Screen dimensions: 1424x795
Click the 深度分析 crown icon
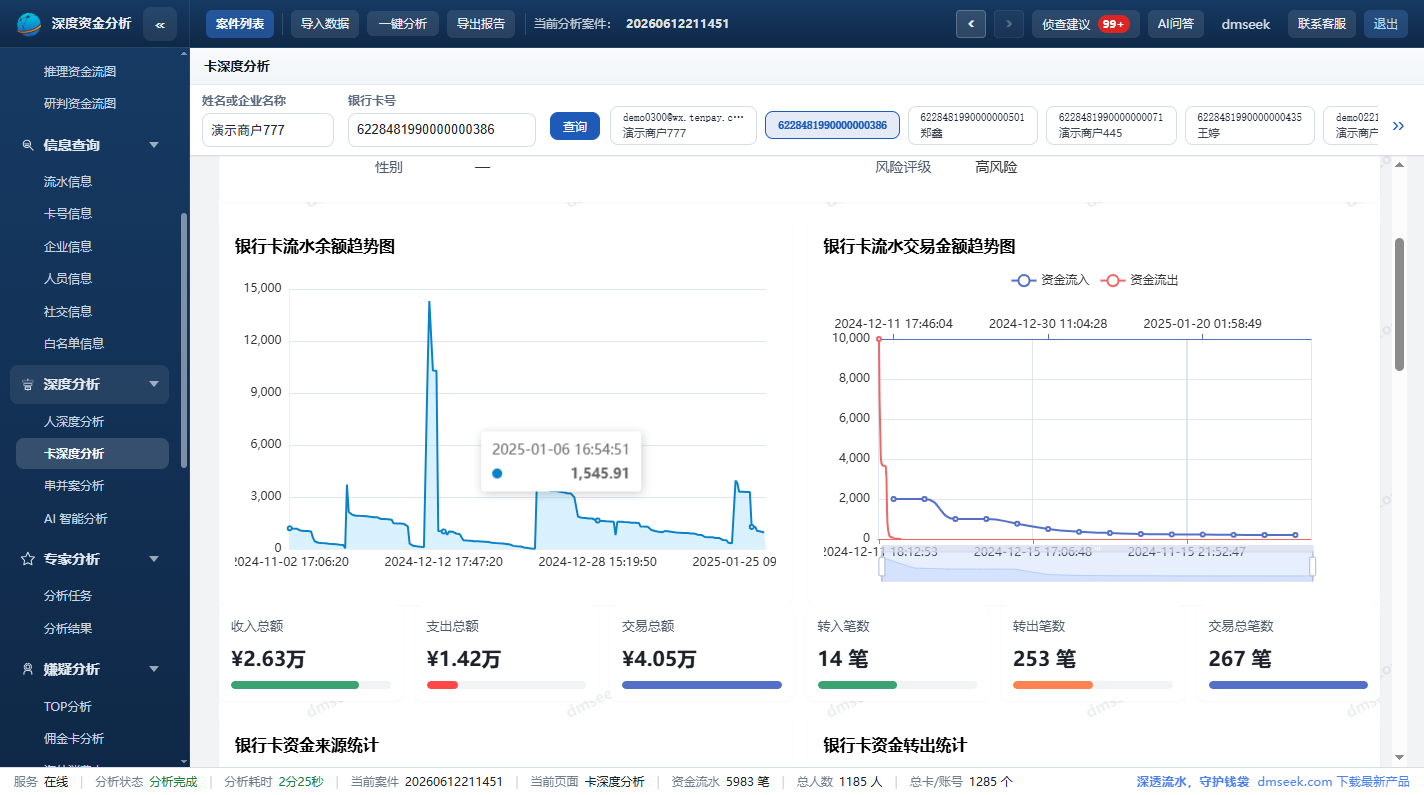click(28, 384)
